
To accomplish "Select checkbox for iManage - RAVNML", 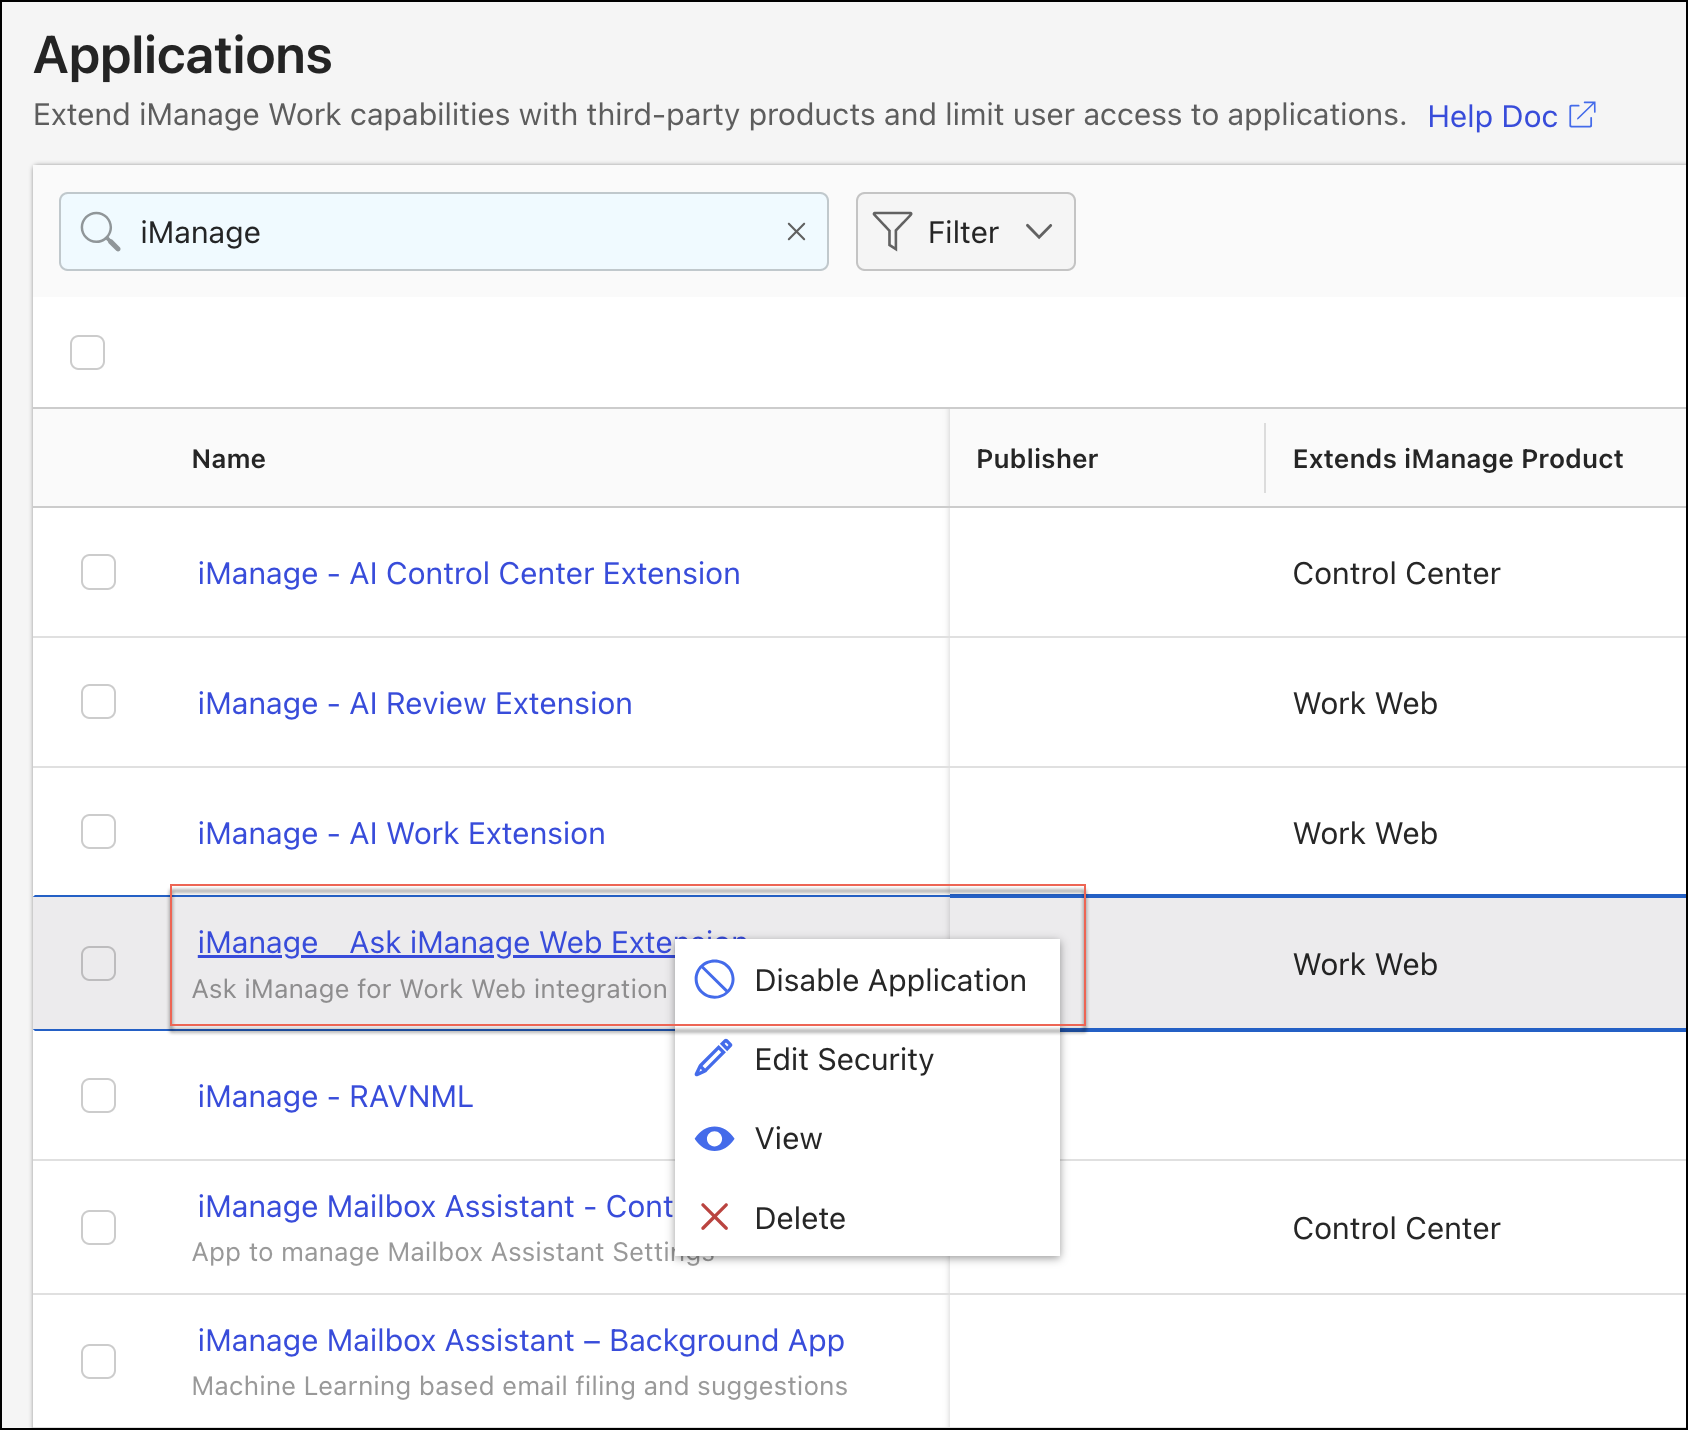I will (x=98, y=1096).
